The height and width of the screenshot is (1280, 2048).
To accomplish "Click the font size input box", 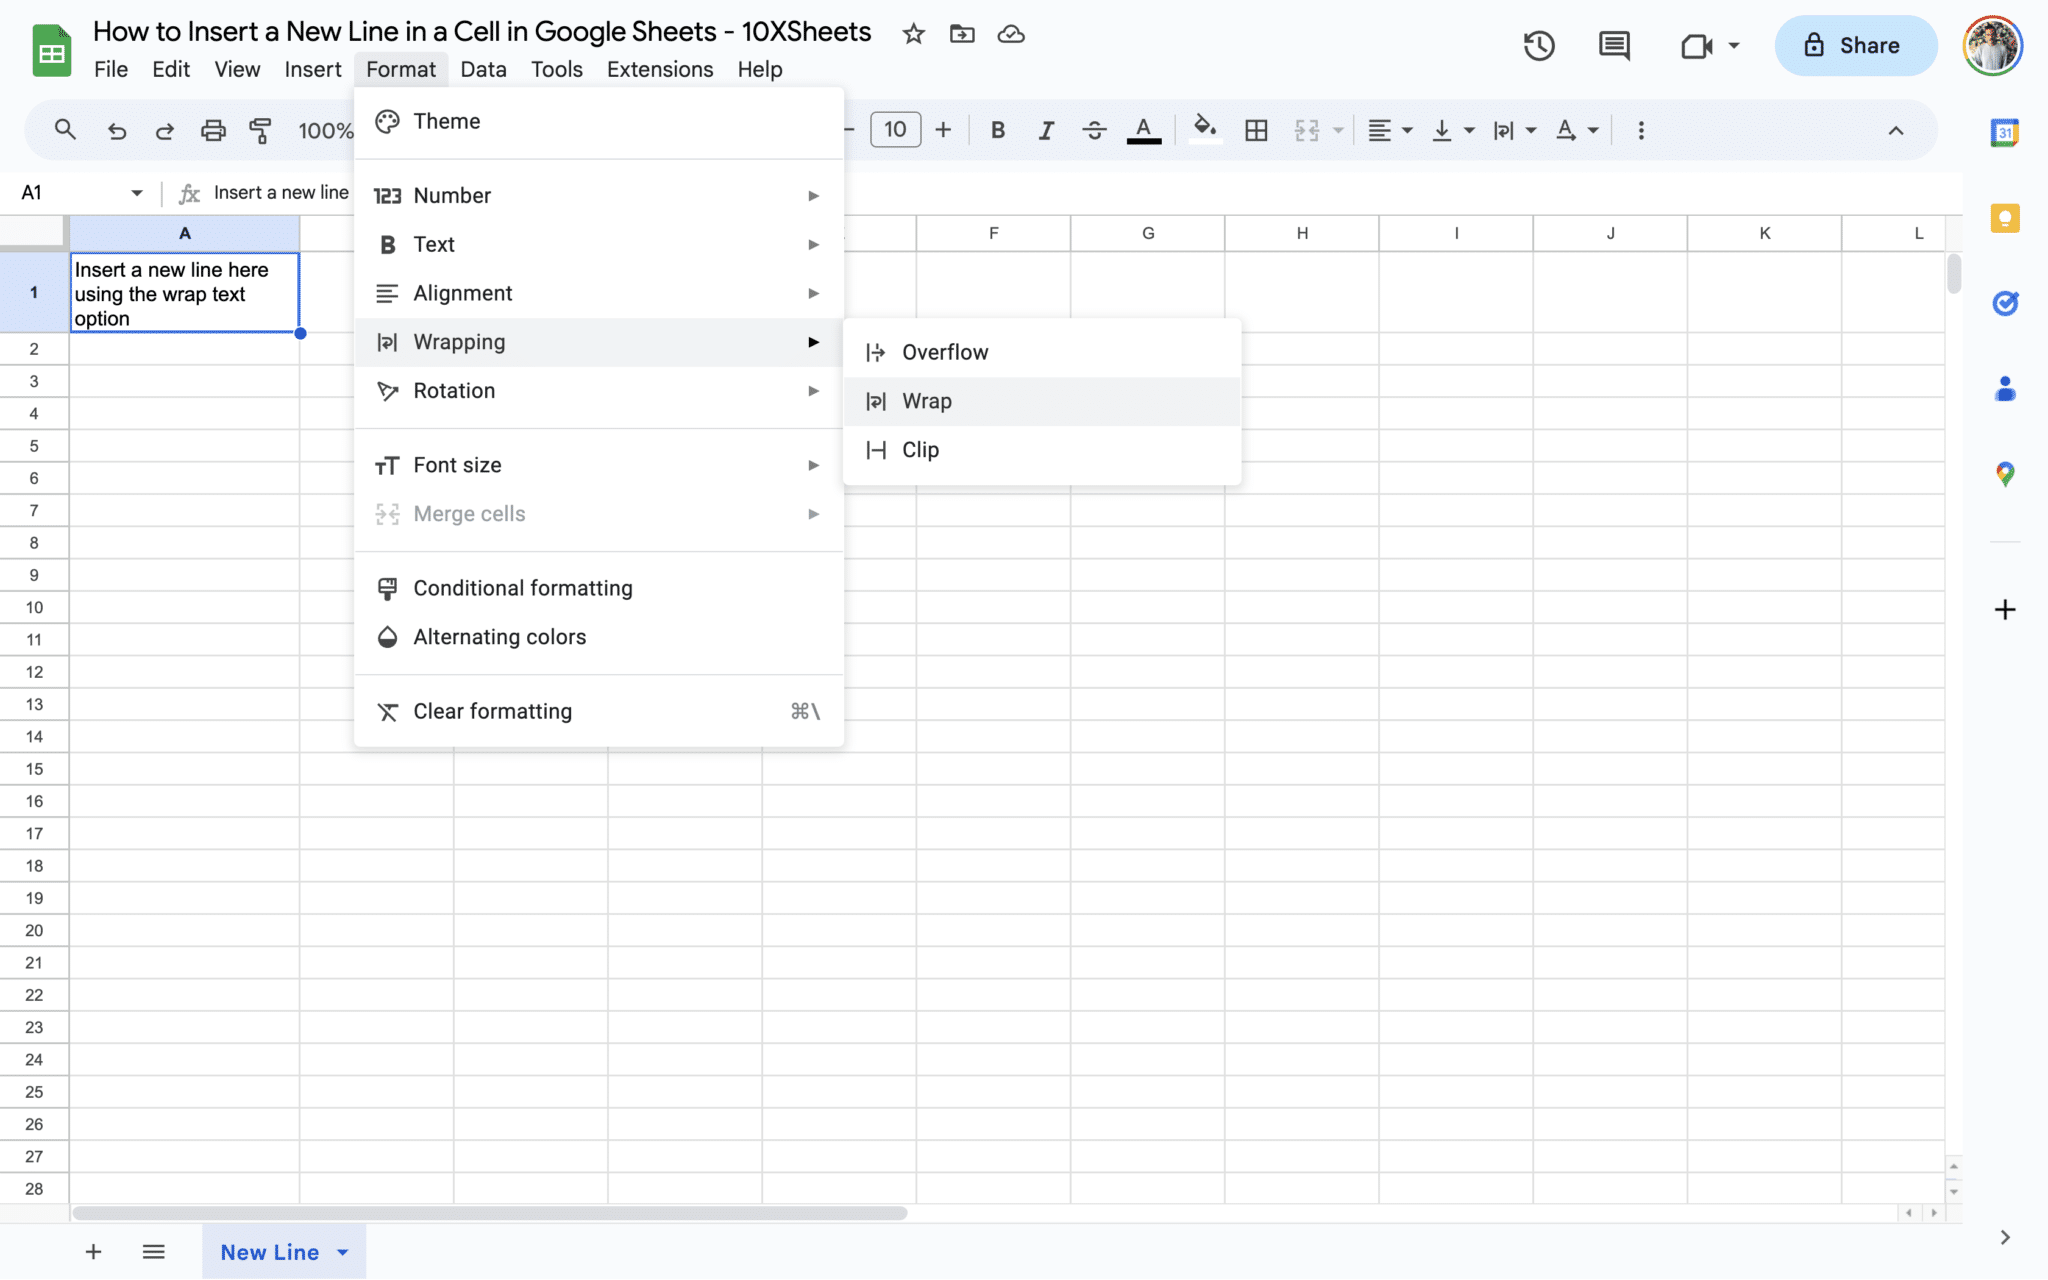I will coord(896,129).
